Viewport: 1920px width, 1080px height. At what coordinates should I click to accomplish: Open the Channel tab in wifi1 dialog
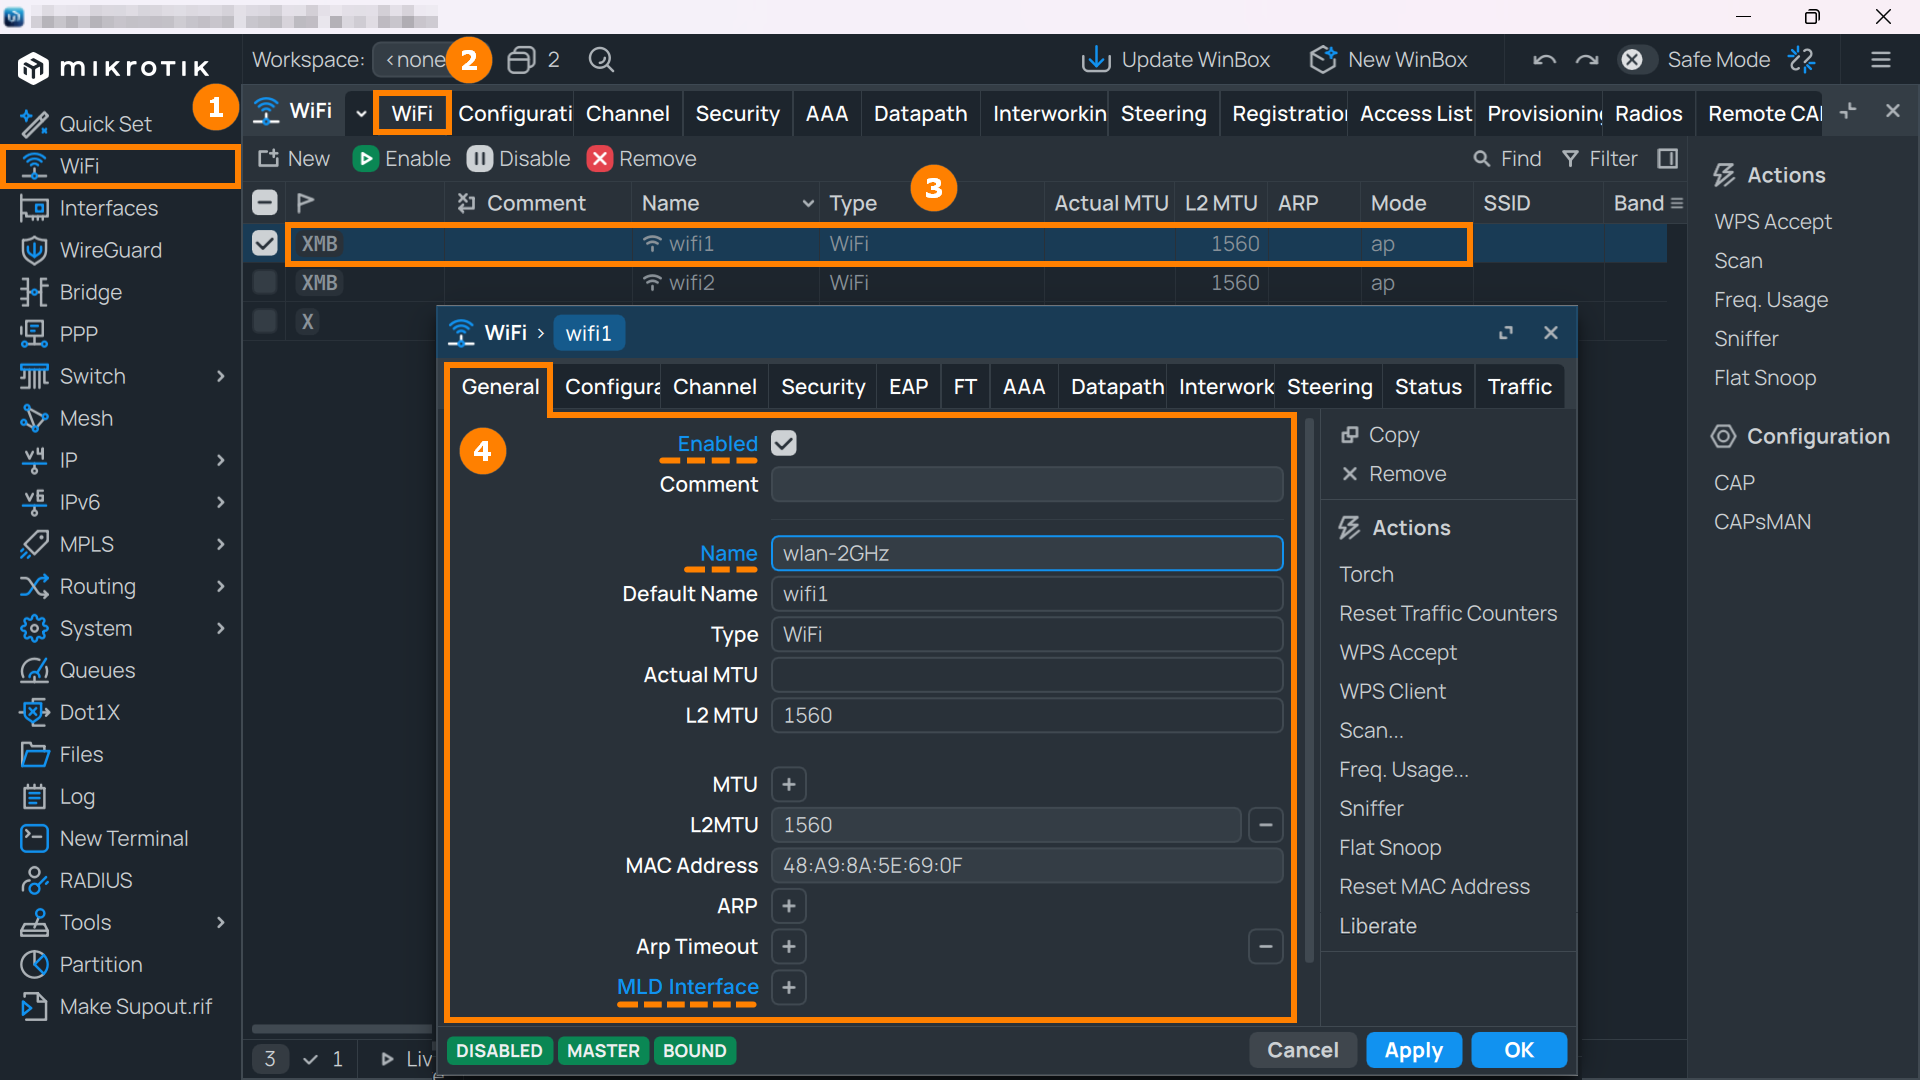pos(714,387)
